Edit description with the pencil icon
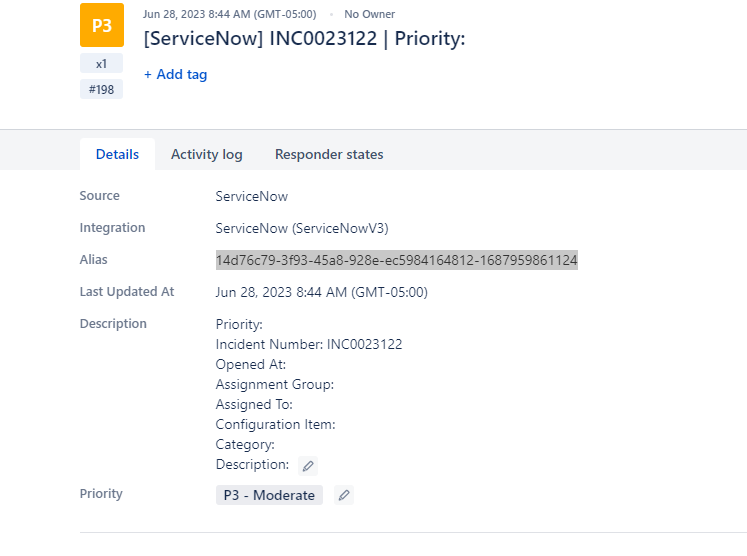The width and height of the screenshot is (747, 556). tap(308, 465)
